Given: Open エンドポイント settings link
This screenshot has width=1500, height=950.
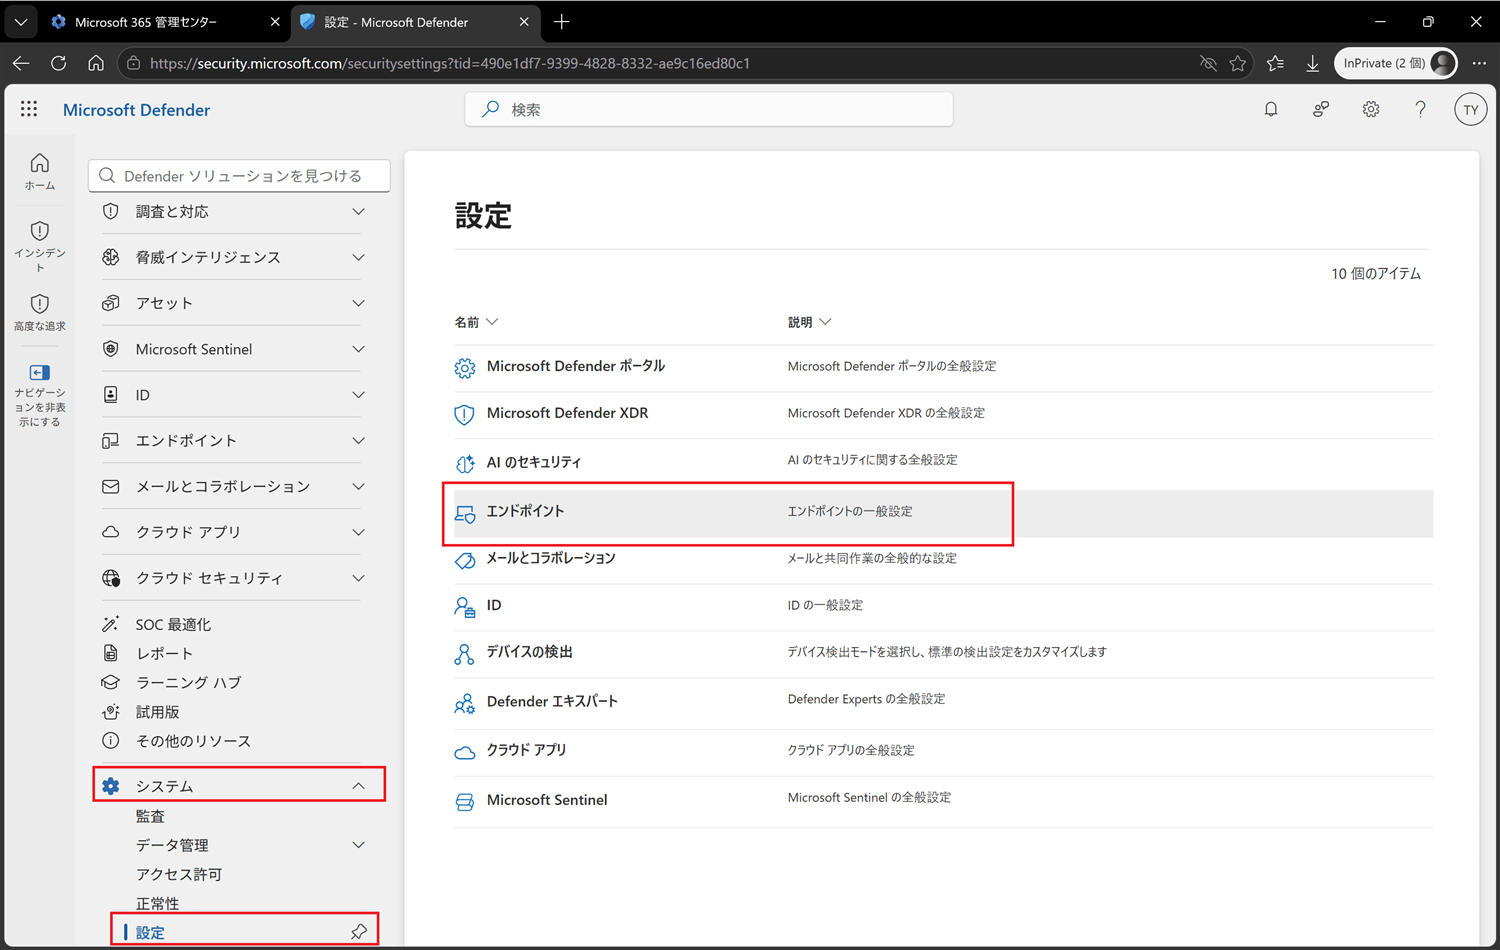Looking at the screenshot, I should tap(525, 511).
